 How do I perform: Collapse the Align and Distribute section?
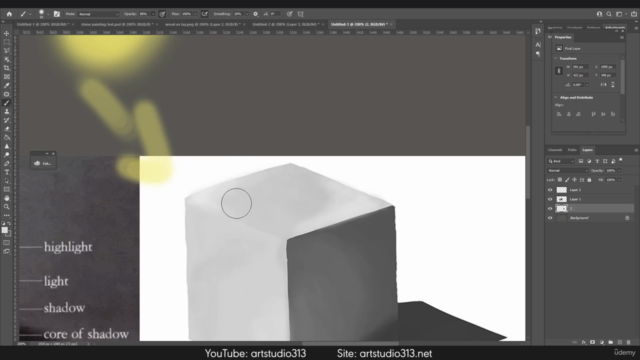[x=556, y=98]
